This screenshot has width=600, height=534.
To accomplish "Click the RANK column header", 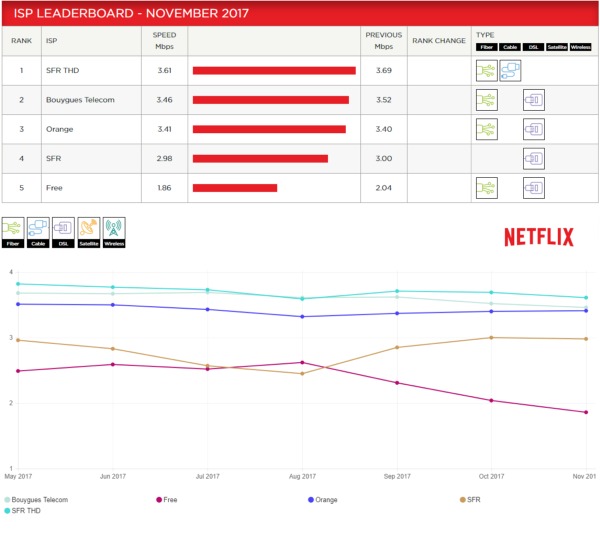I will pos(21,41).
